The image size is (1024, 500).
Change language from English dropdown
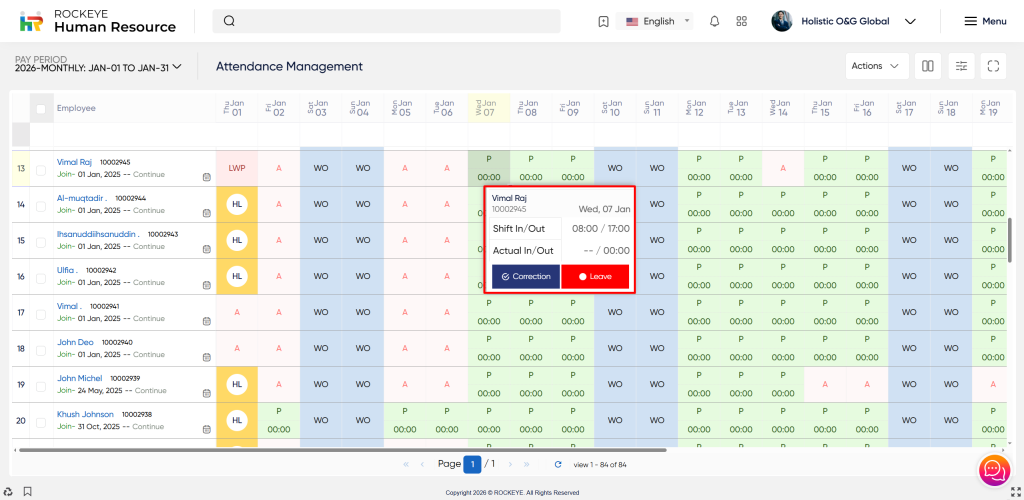[x=658, y=21]
